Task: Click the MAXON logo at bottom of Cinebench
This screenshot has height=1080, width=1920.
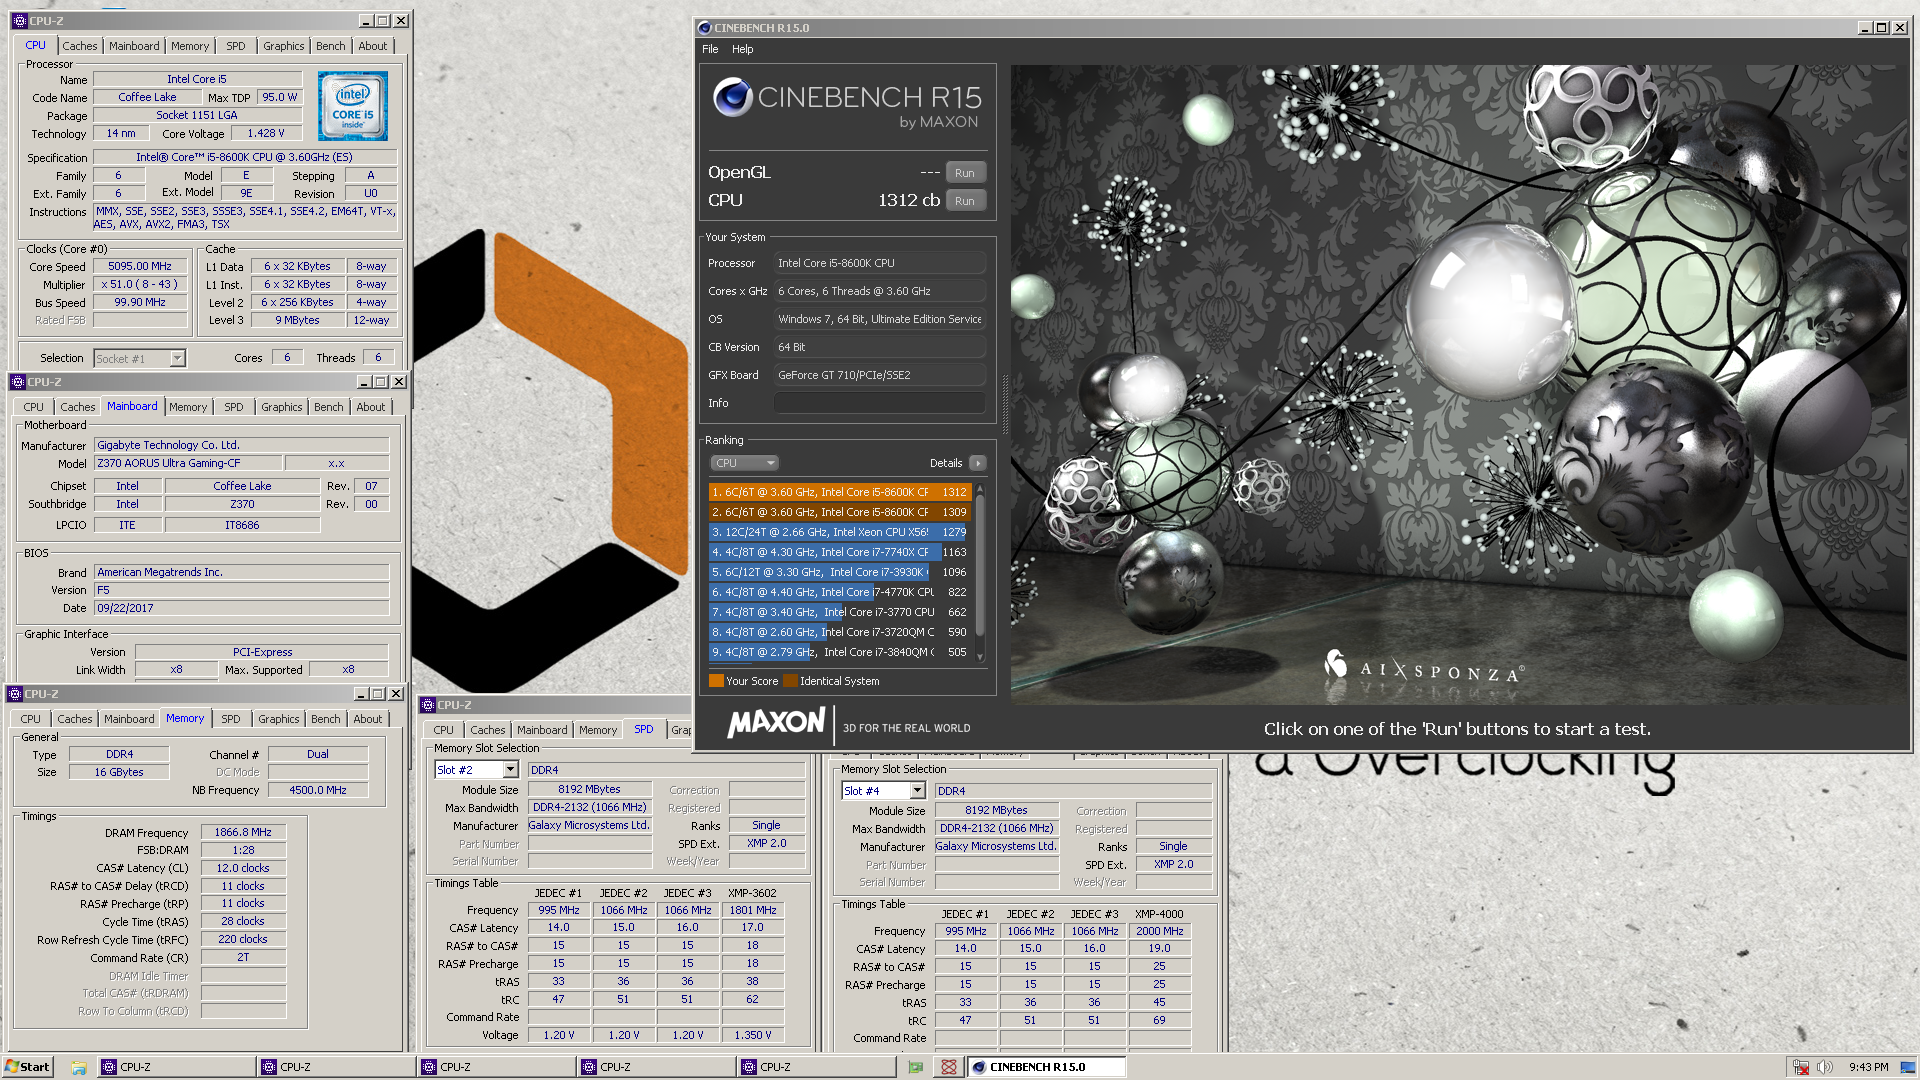Action: point(776,722)
